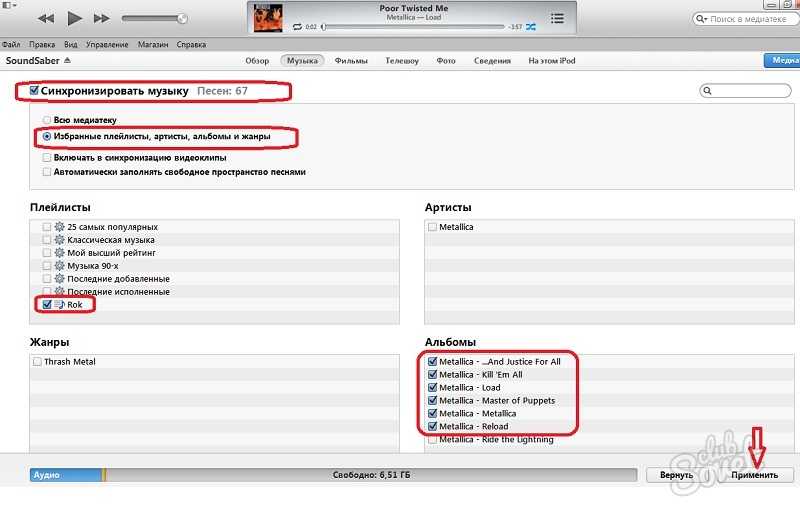Screen dimensions: 800x532
Task: Switch to the Музыка tab
Action: pyautogui.click(x=302, y=61)
